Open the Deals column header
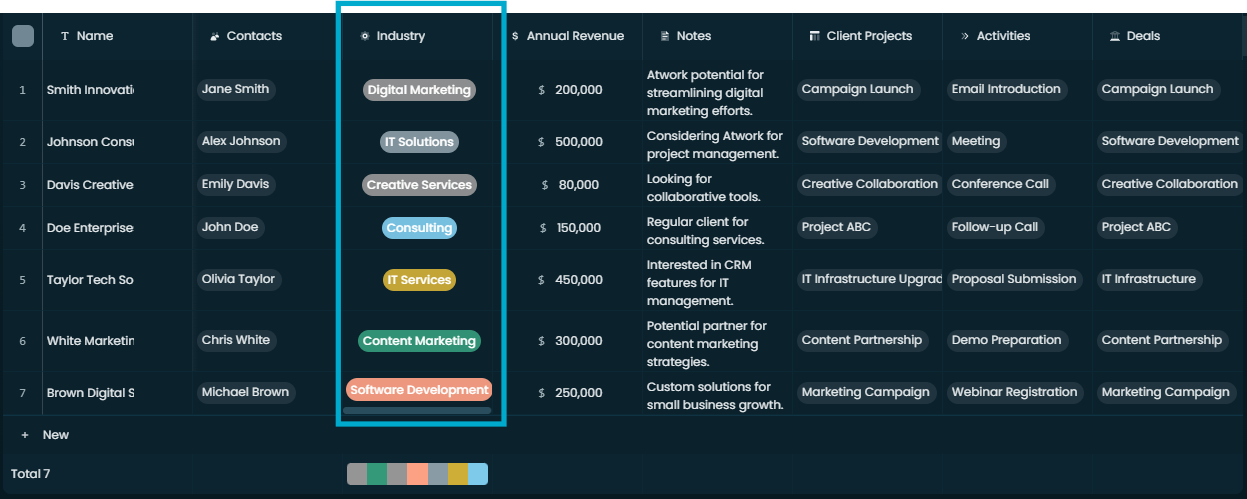This screenshot has width=1247, height=499. tap(1170, 36)
